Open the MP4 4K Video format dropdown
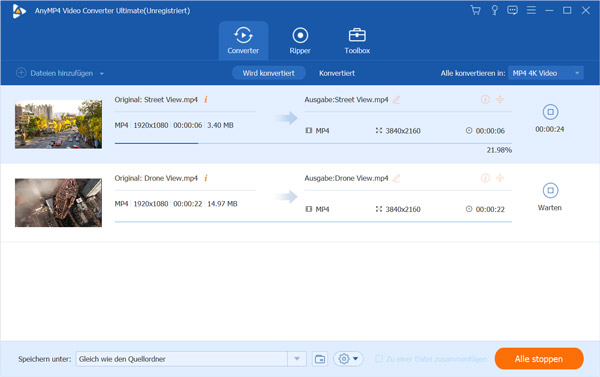600x377 pixels. tap(546, 73)
